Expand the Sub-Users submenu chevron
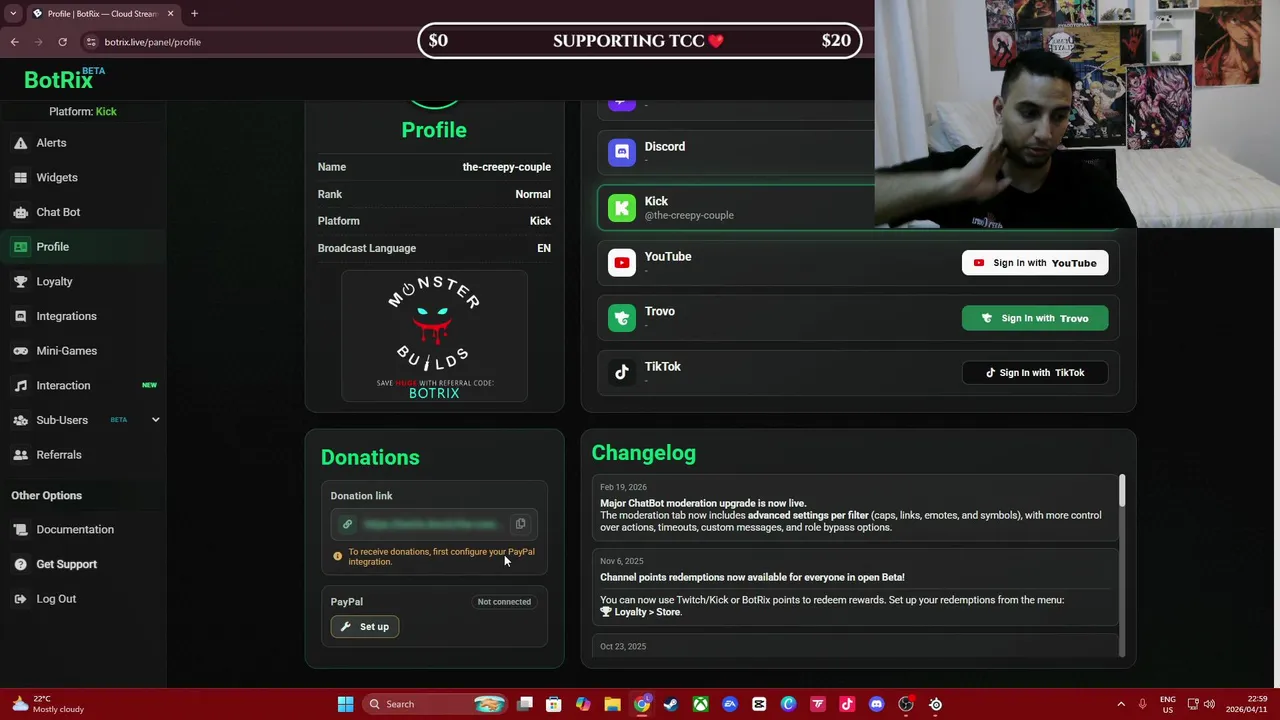Screen dimensions: 1280x720 155,420
